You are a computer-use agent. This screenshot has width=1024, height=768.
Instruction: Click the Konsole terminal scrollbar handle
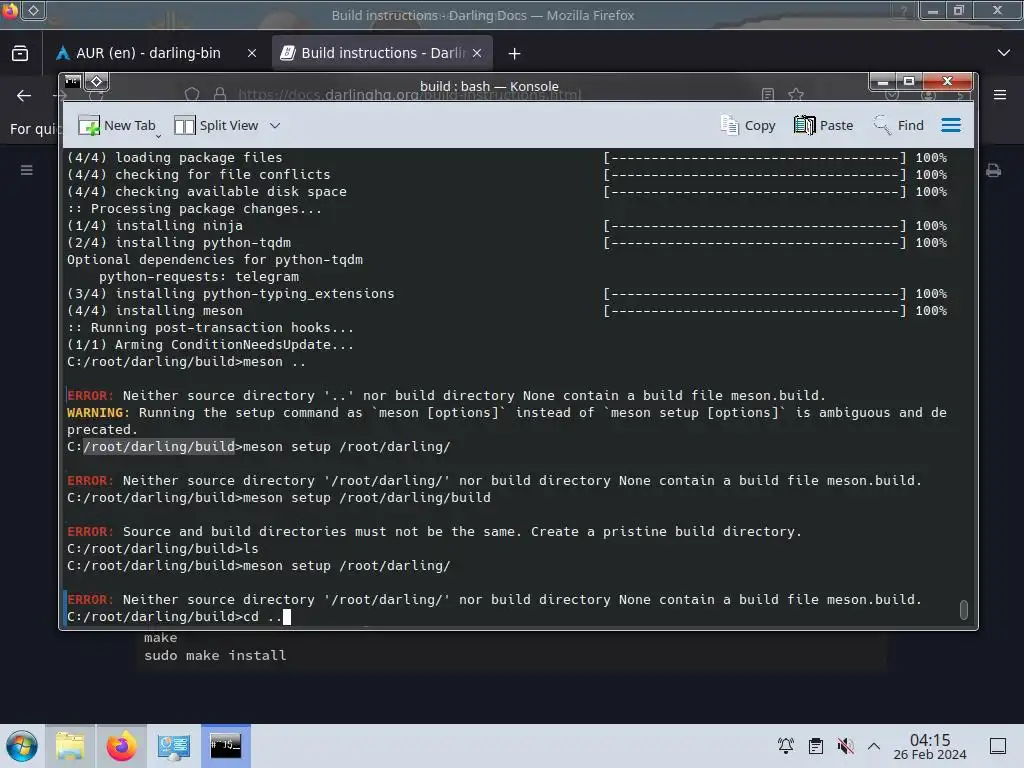click(x=963, y=609)
